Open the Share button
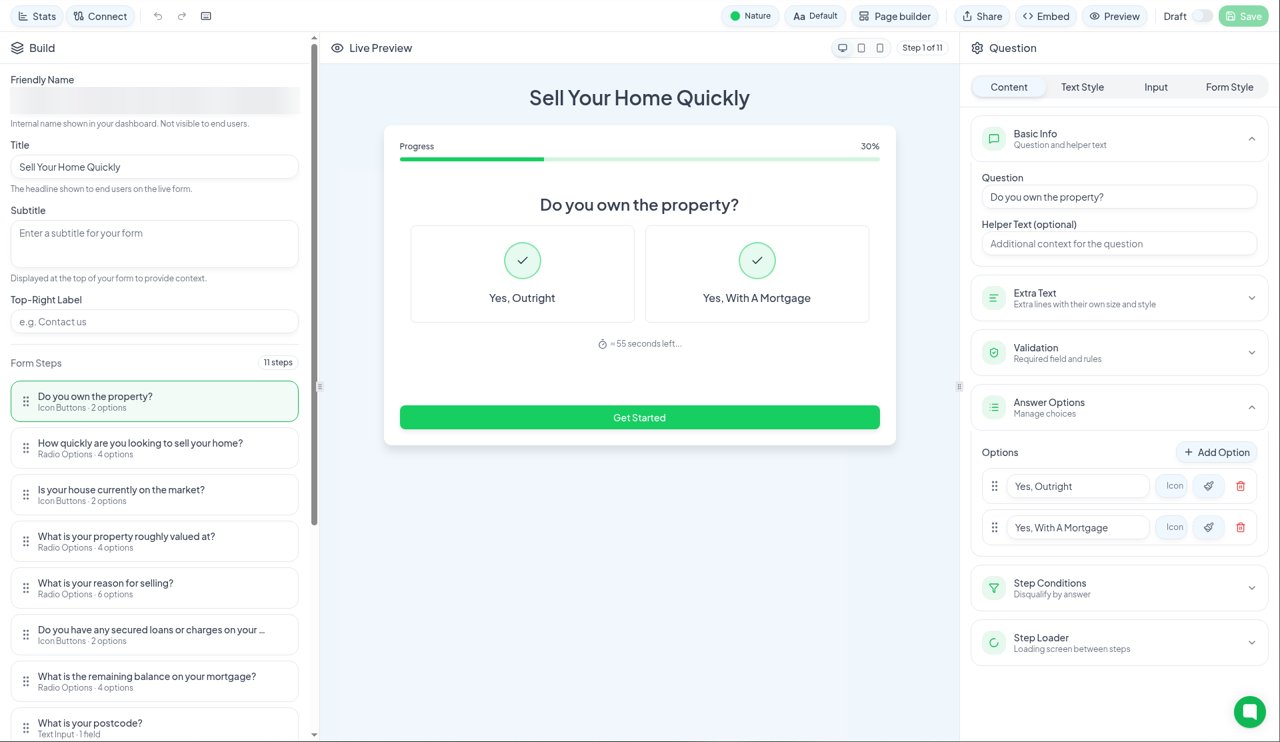 click(x=981, y=16)
